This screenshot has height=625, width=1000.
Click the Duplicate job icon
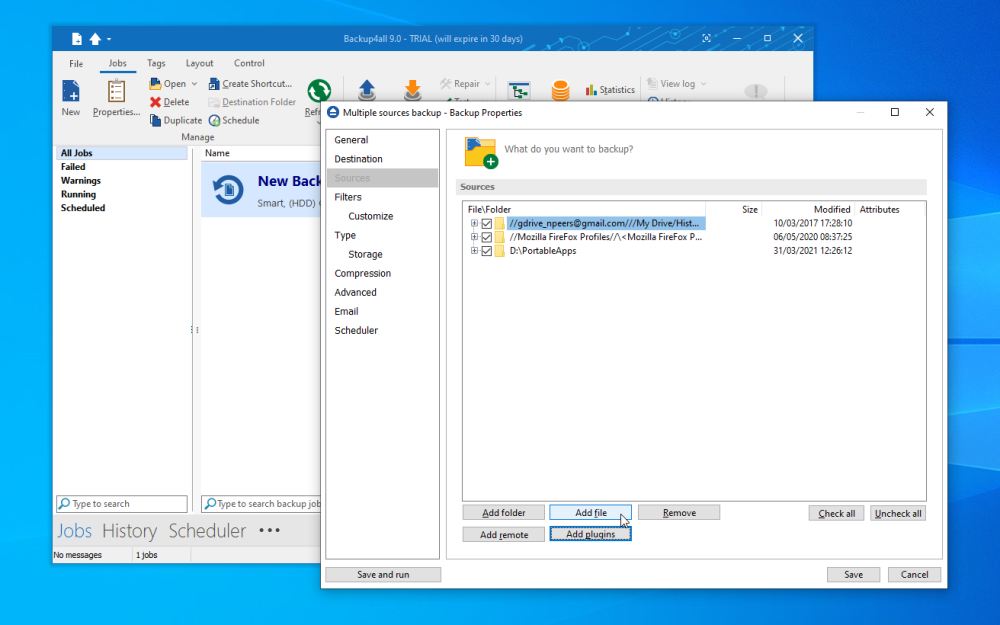point(156,120)
